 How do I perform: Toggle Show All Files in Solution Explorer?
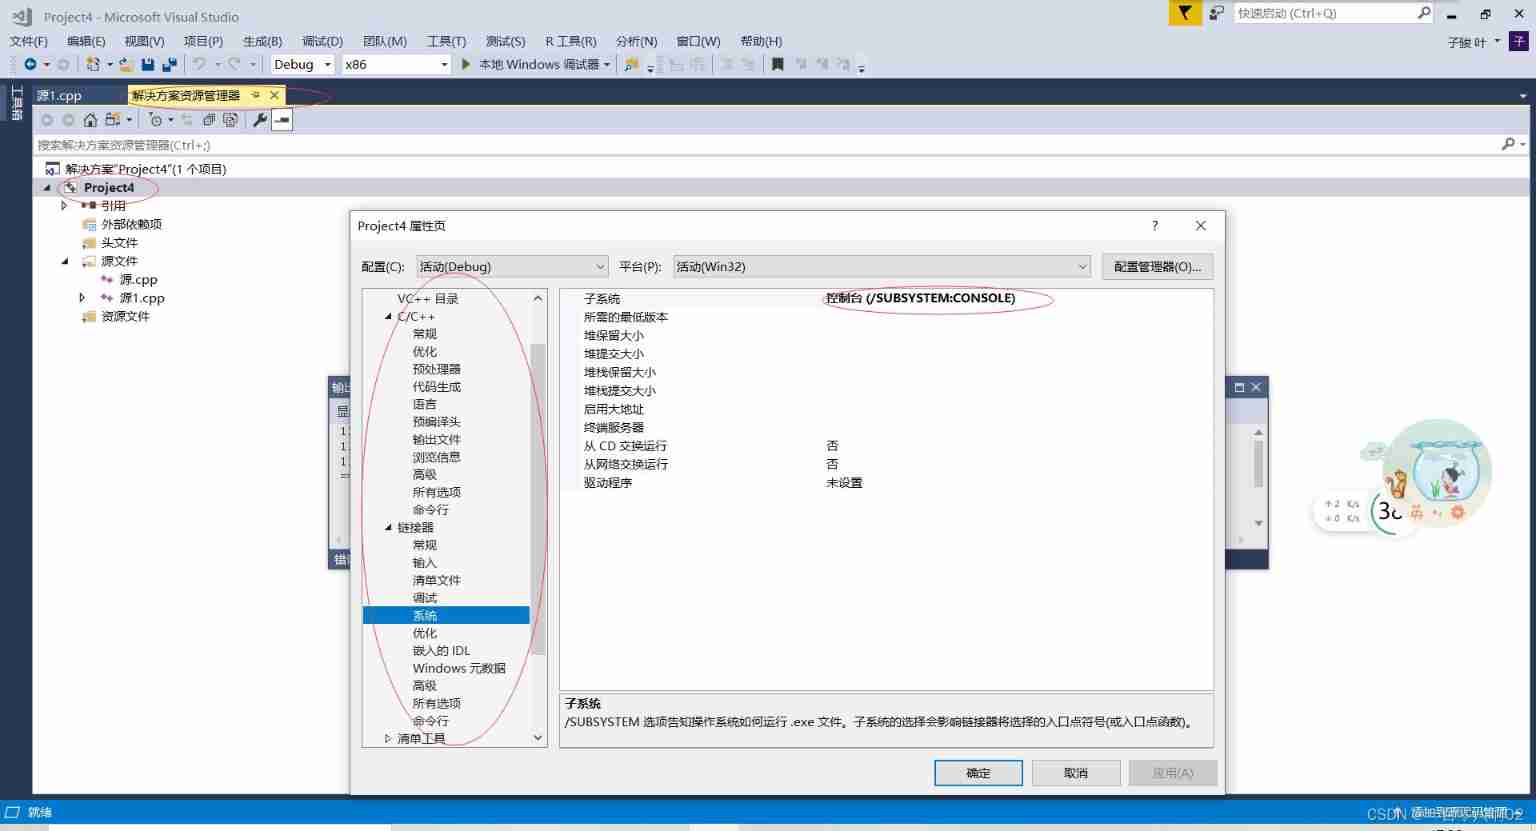[209, 119]
